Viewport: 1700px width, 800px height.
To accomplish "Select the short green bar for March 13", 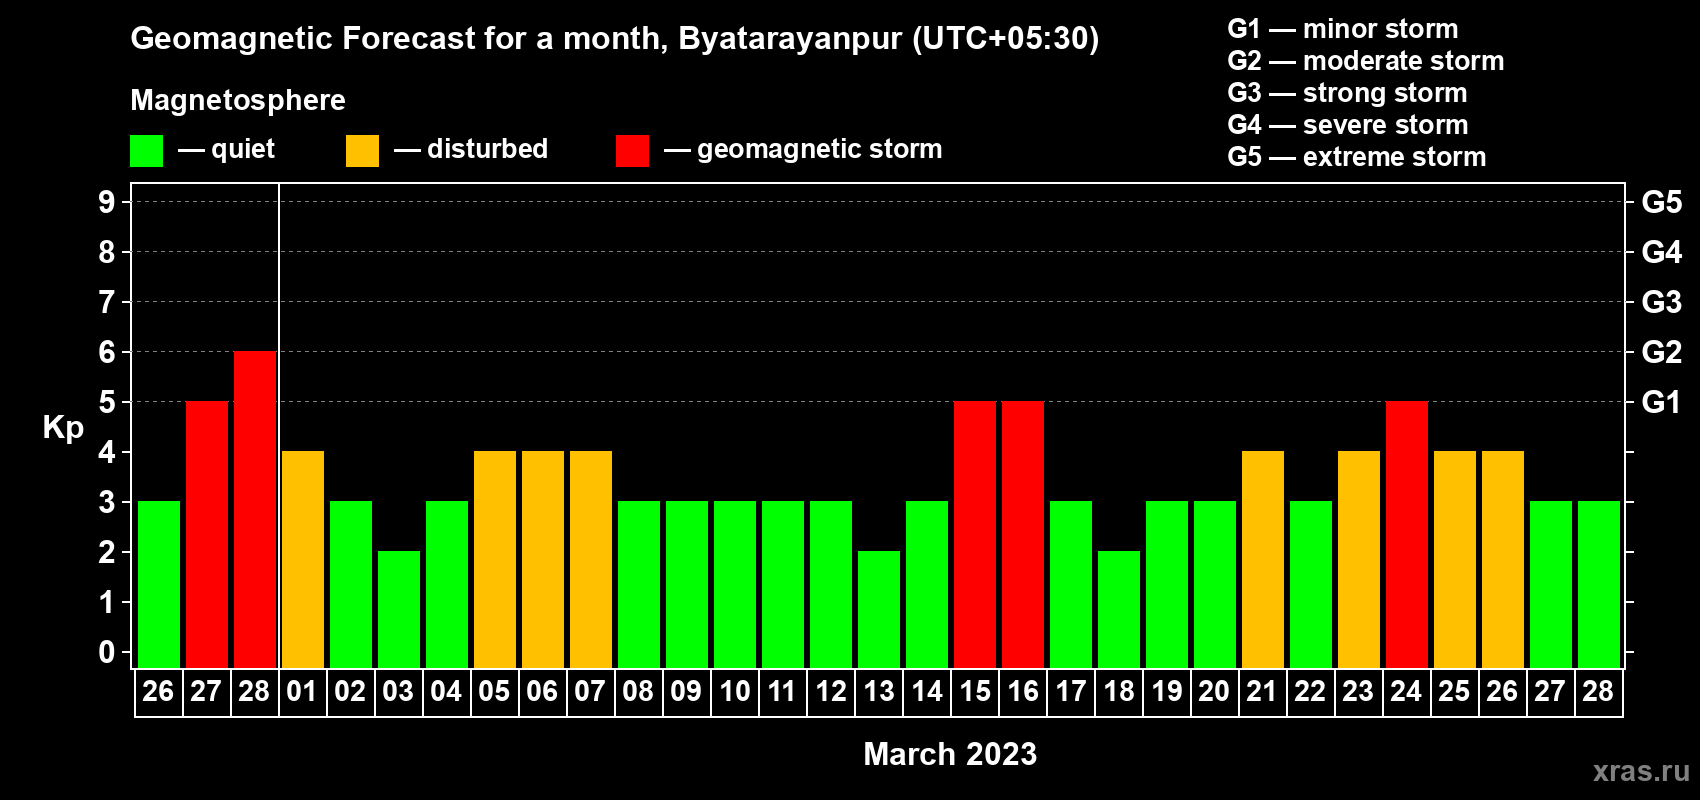I will [879, 609].
